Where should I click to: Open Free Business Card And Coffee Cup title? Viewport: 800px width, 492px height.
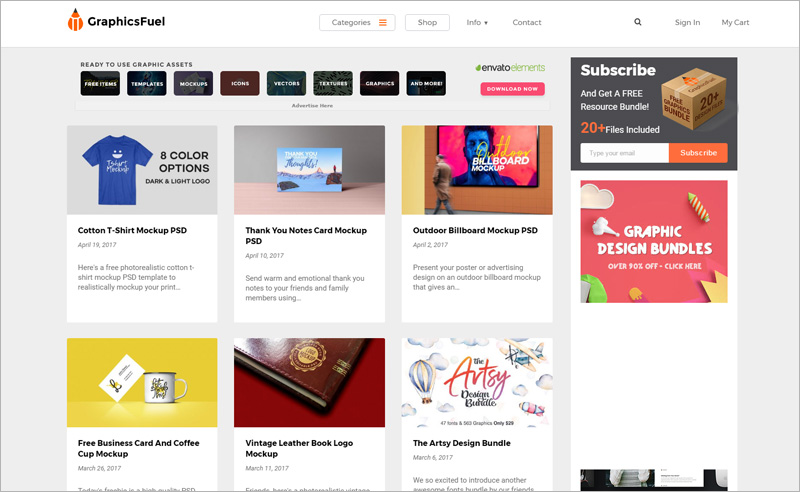click(x=138, y=448)
